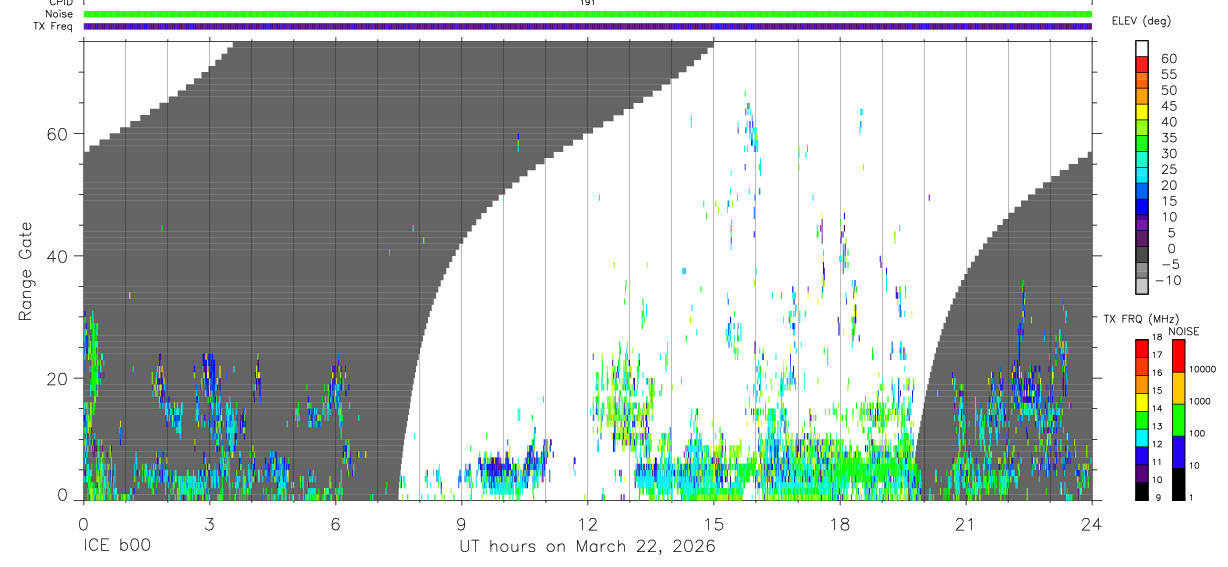Image resolution: width=1228 pixels, height=567 pixels.
Task: Click the '15' UT hour tick label
Action: point(714,523)
